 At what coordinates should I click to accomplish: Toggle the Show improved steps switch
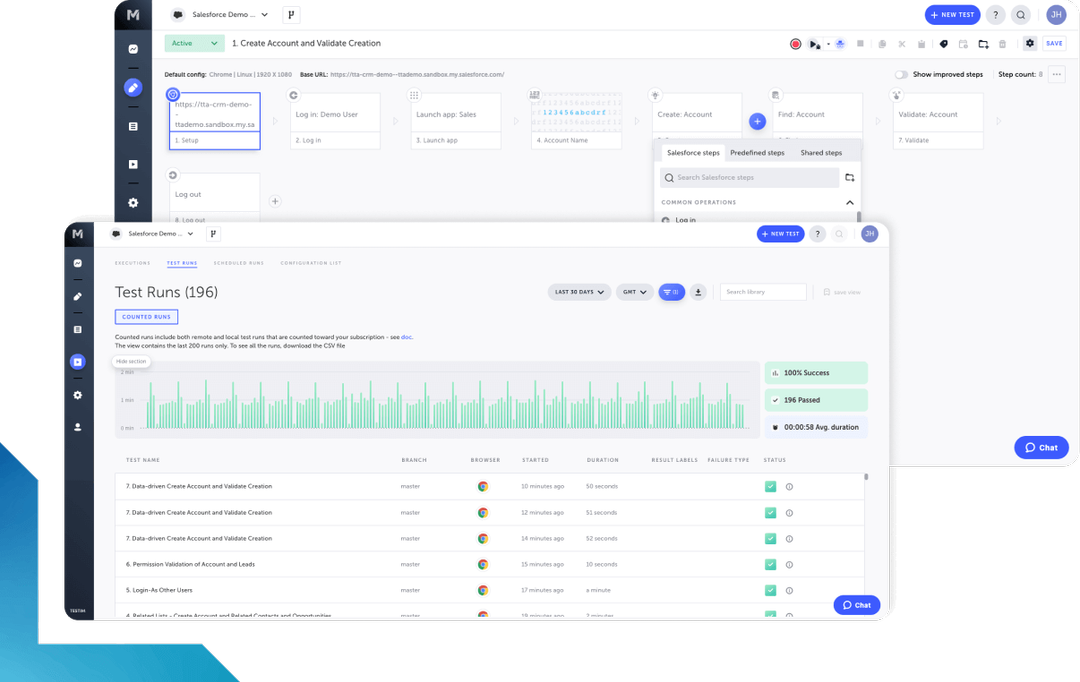[901, 74]
